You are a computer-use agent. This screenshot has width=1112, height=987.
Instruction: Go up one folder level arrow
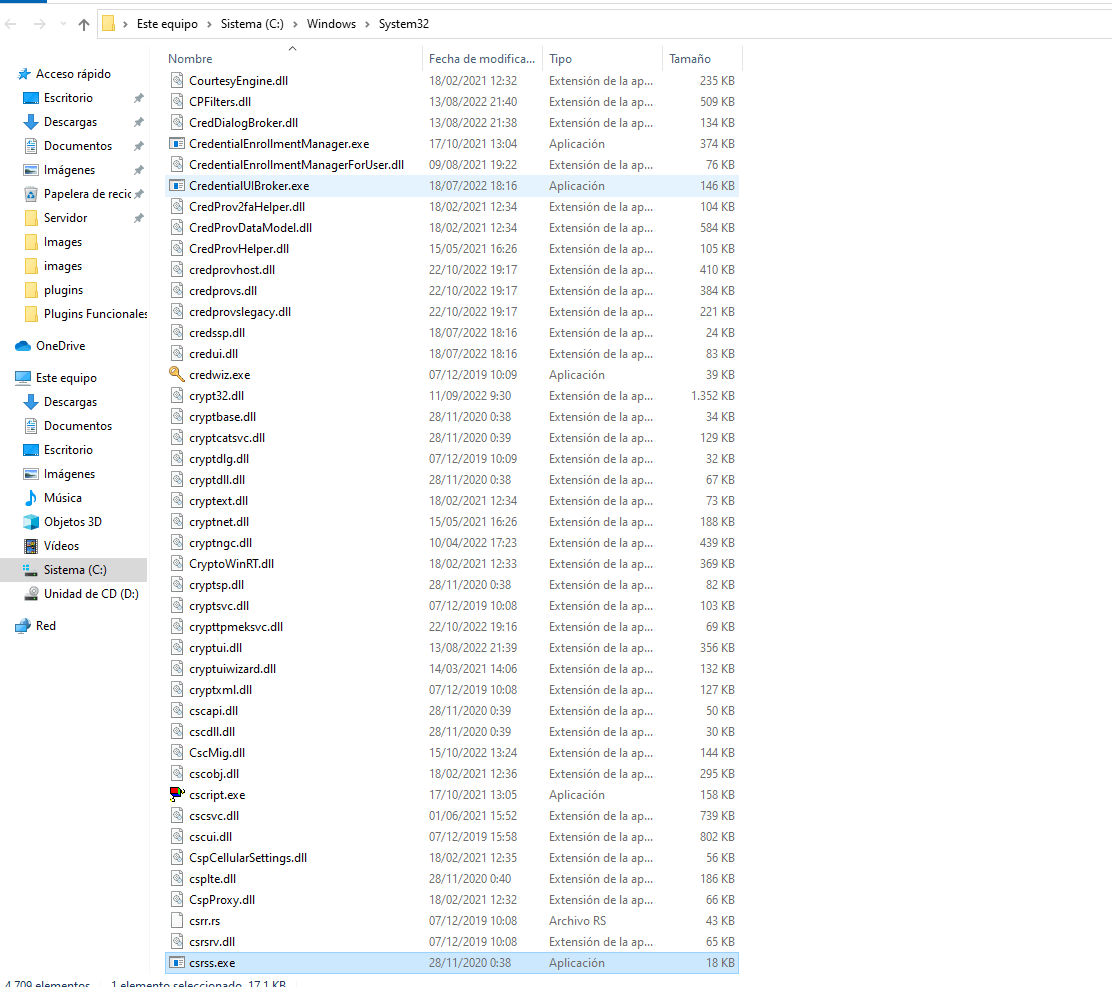tap(84, 25)
